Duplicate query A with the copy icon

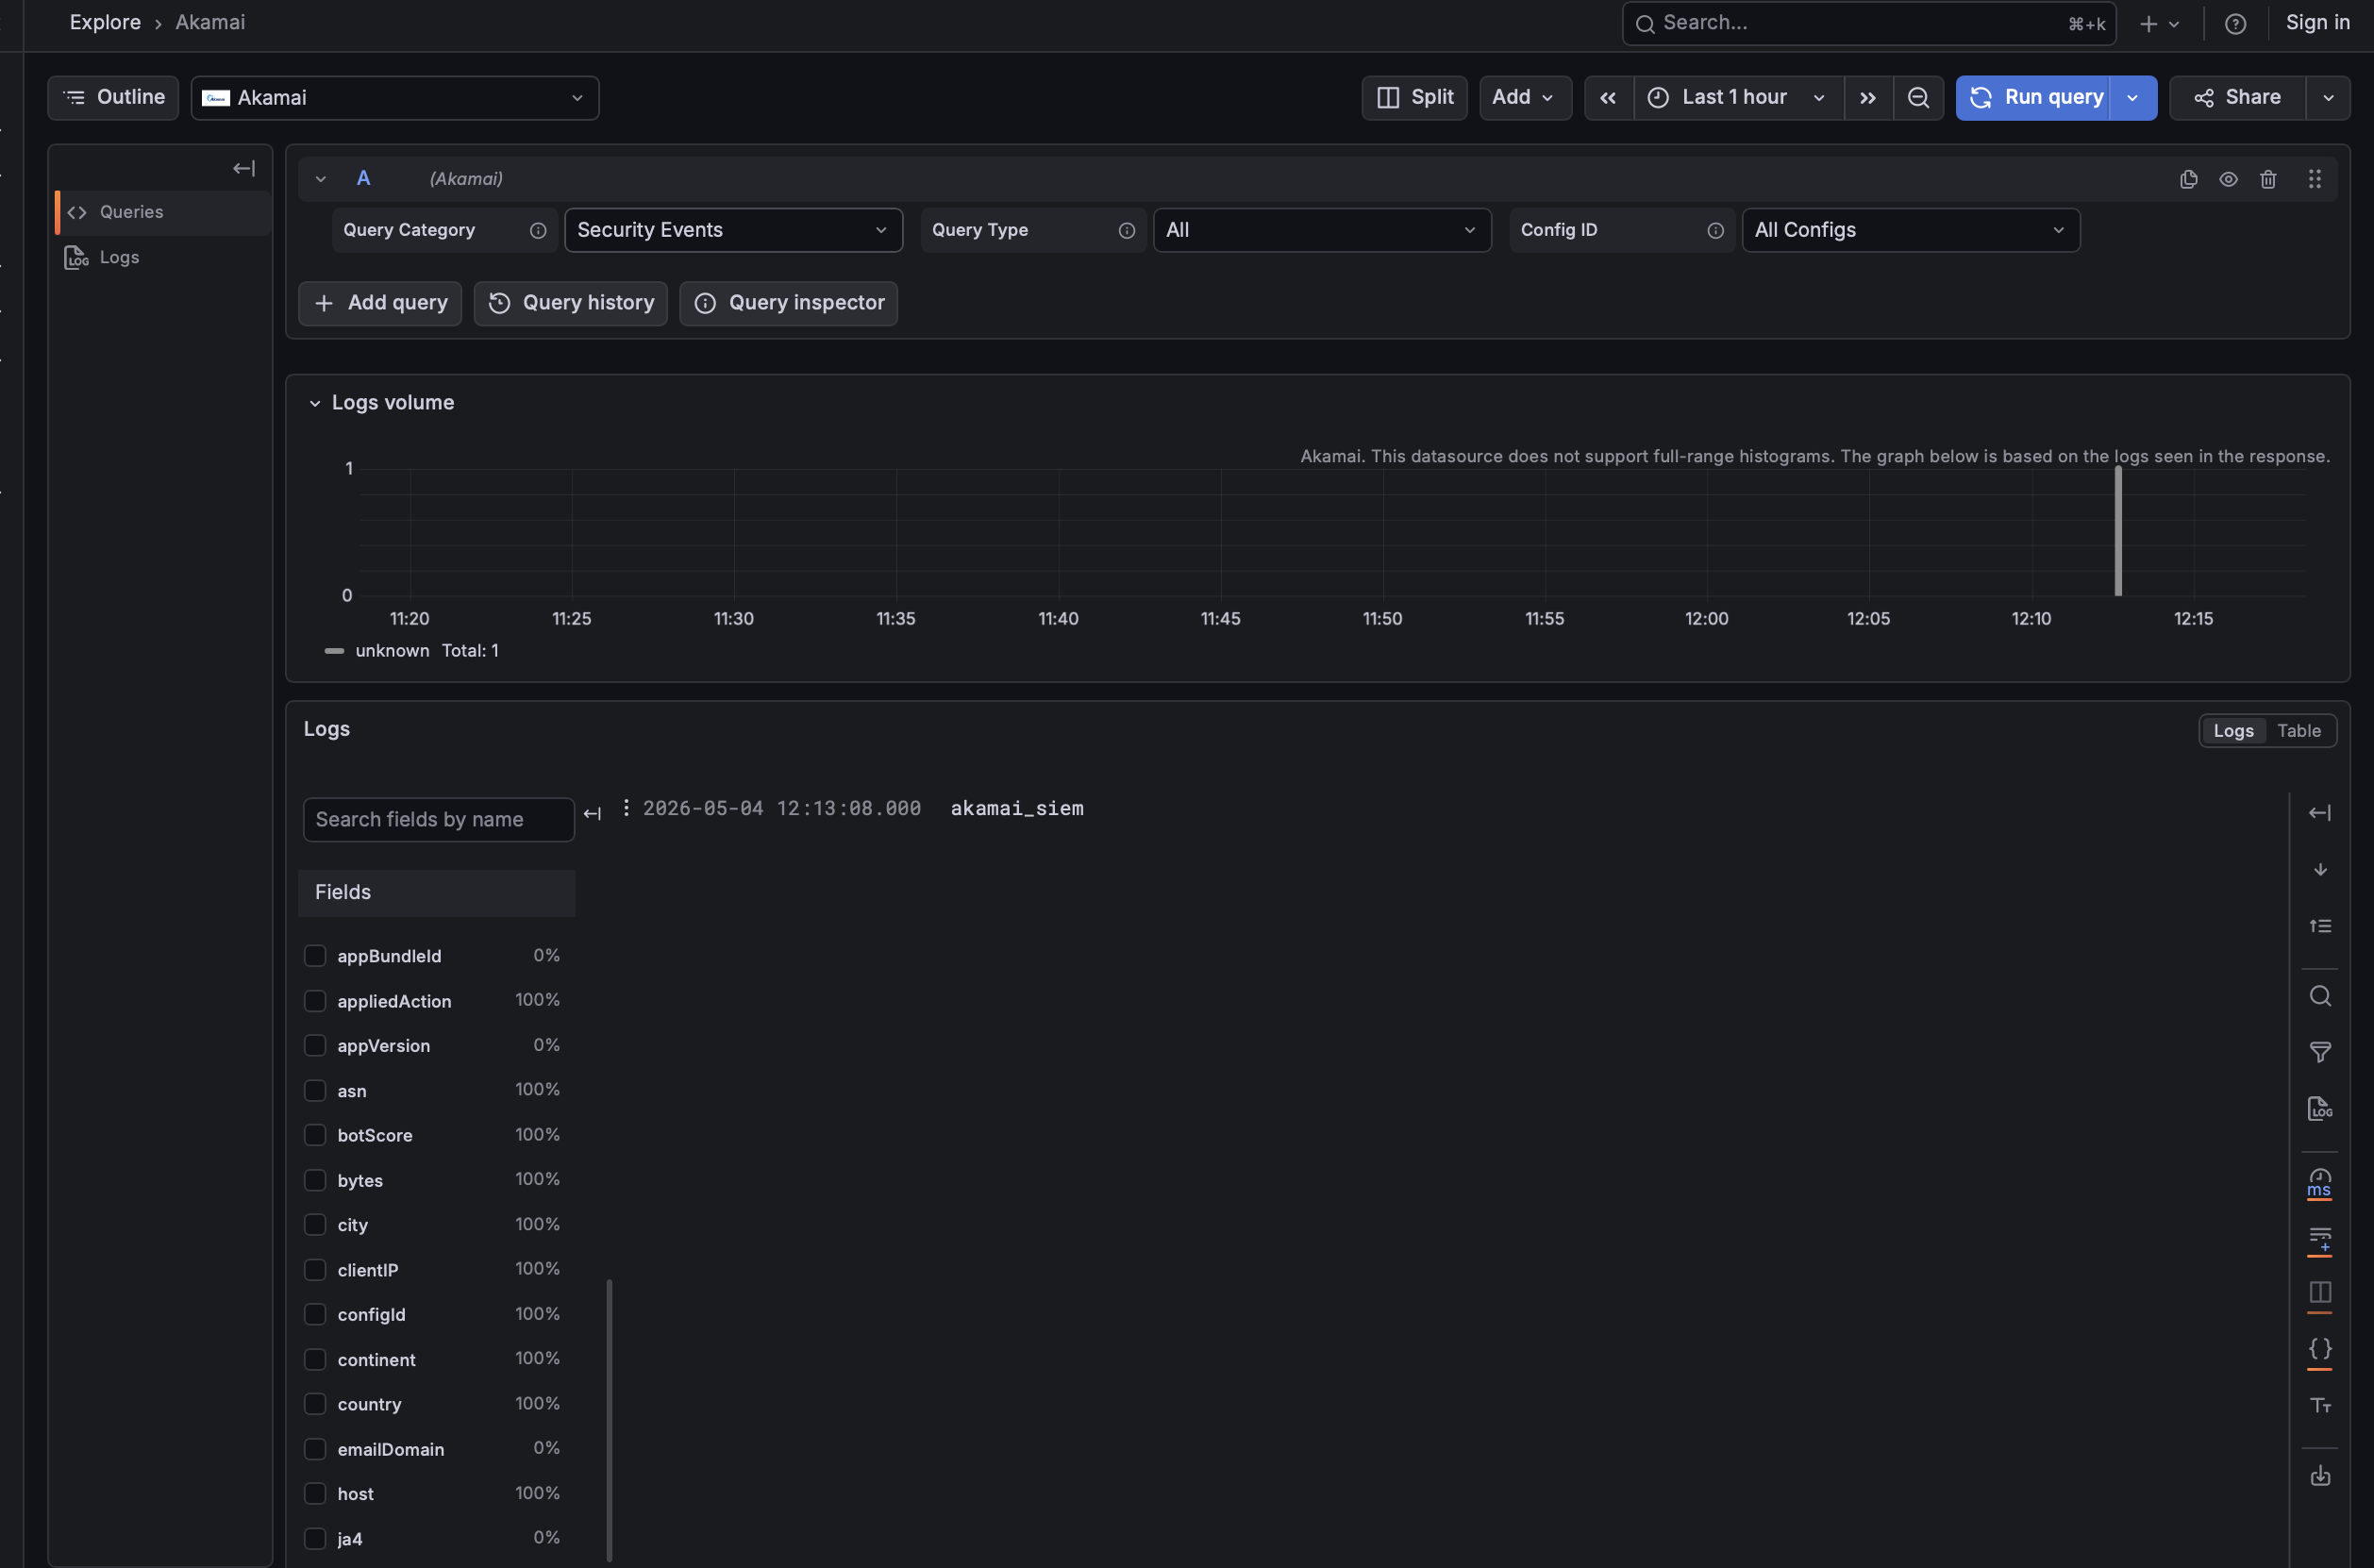pyautogui.click(x=2188, y=179)
